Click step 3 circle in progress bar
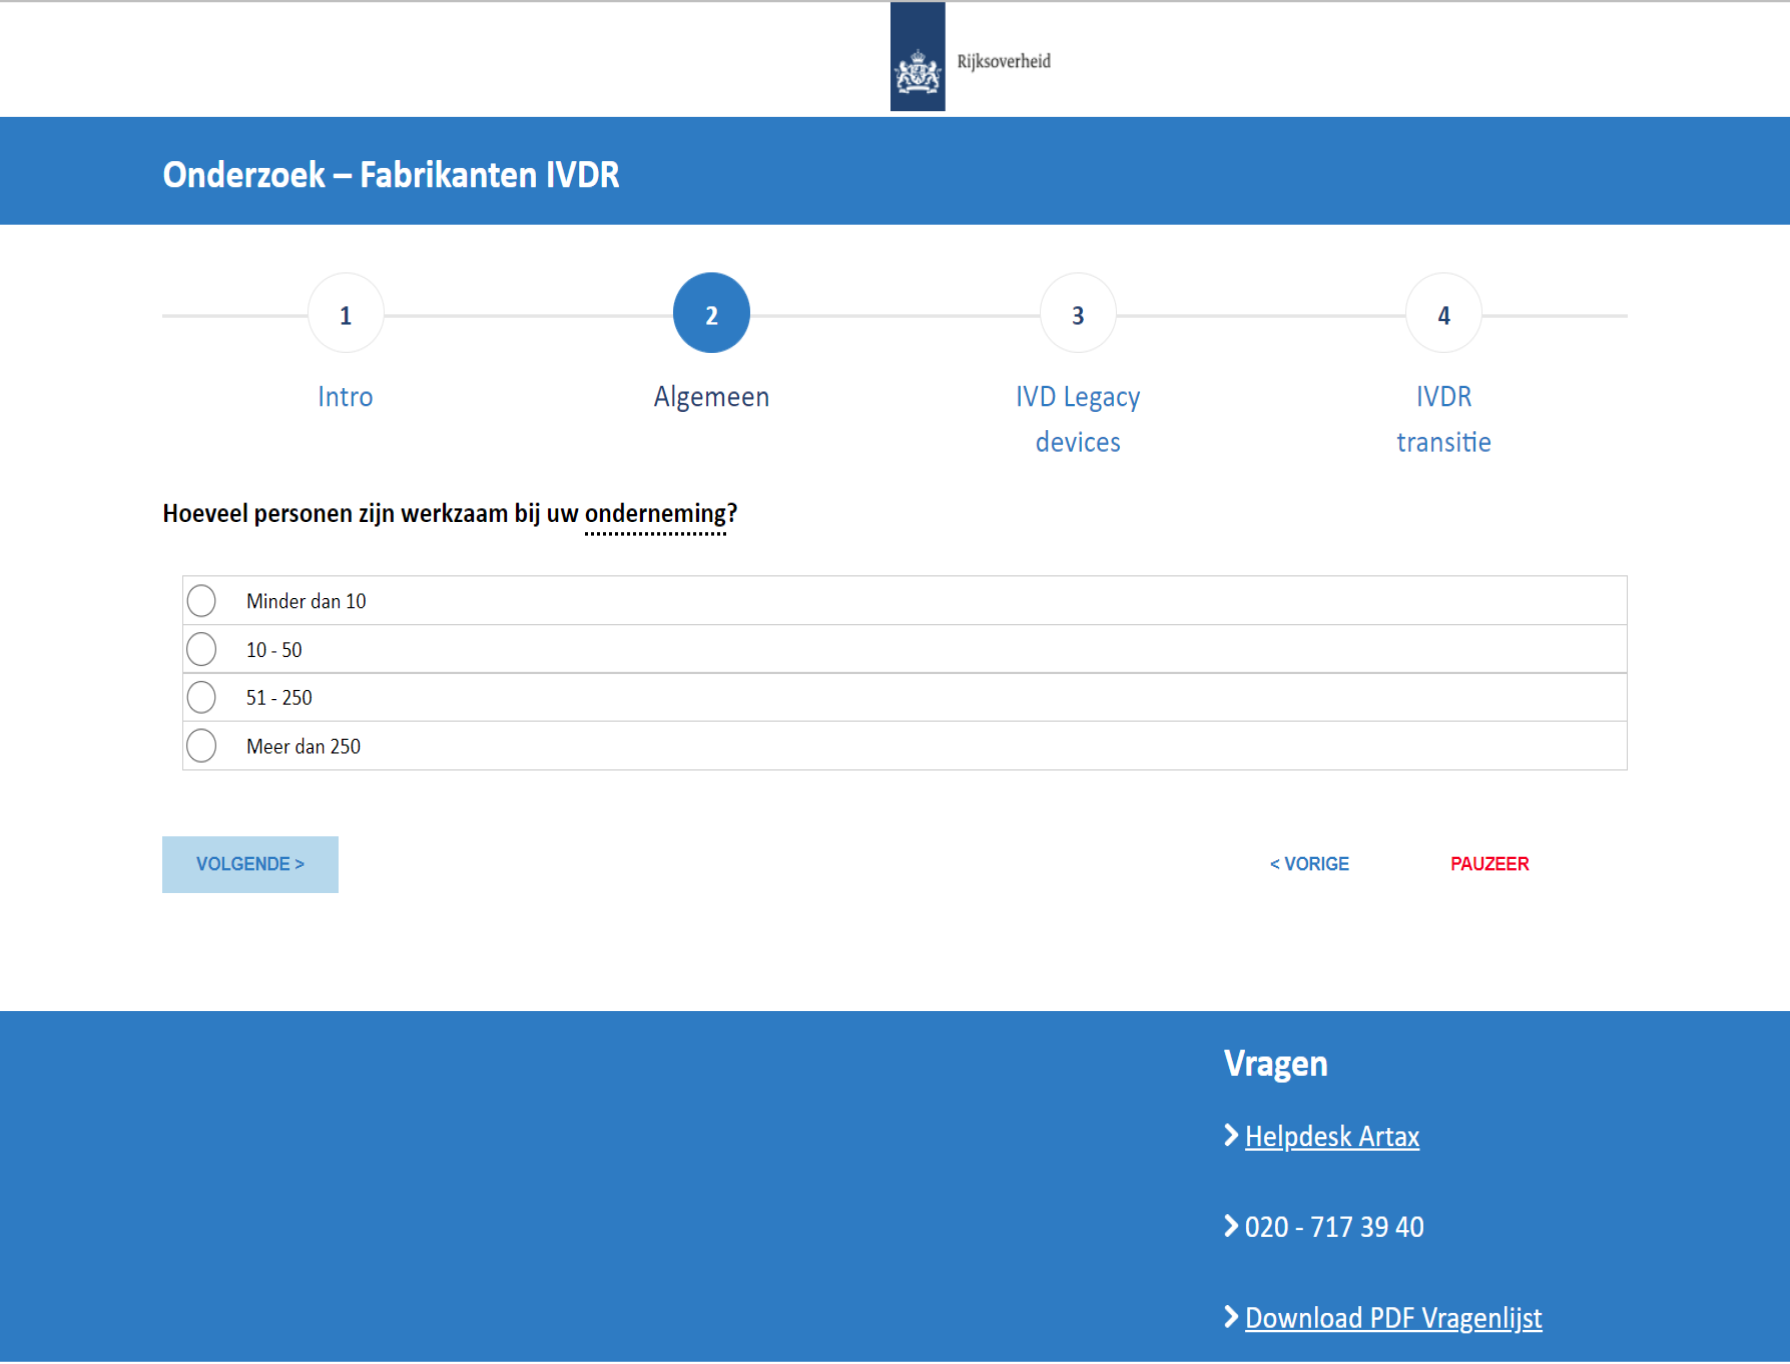This screenshot has height=1364, width=1790. tap(1077, 314)
